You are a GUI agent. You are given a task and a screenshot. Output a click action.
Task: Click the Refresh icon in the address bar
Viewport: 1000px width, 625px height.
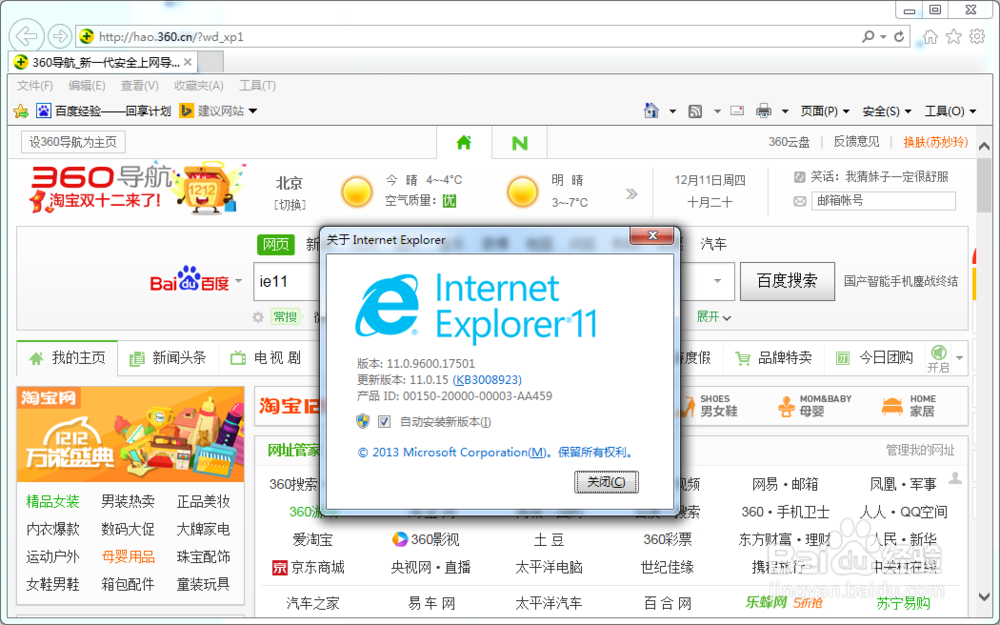(899, 36)
